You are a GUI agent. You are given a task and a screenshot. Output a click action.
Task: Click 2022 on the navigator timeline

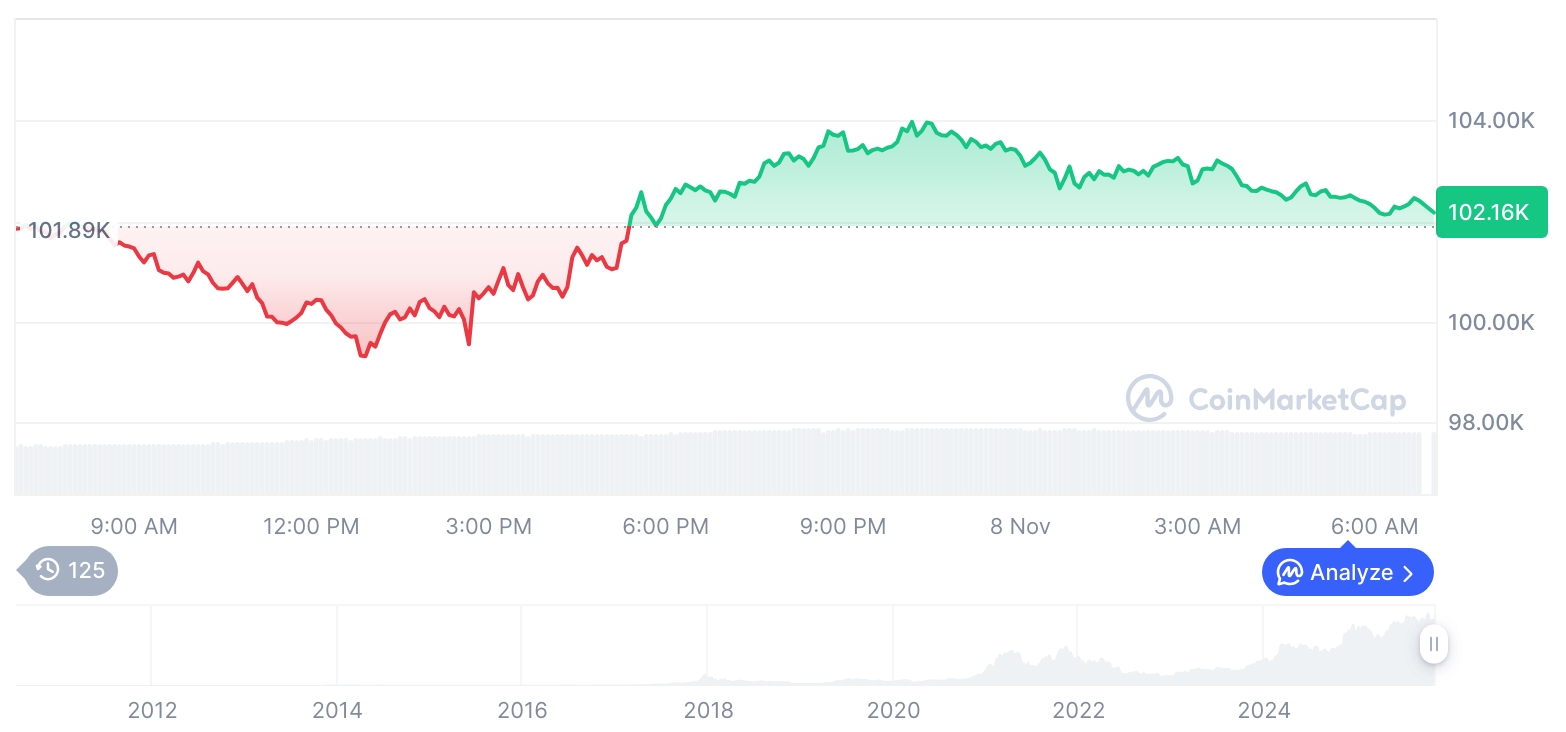1079,711
